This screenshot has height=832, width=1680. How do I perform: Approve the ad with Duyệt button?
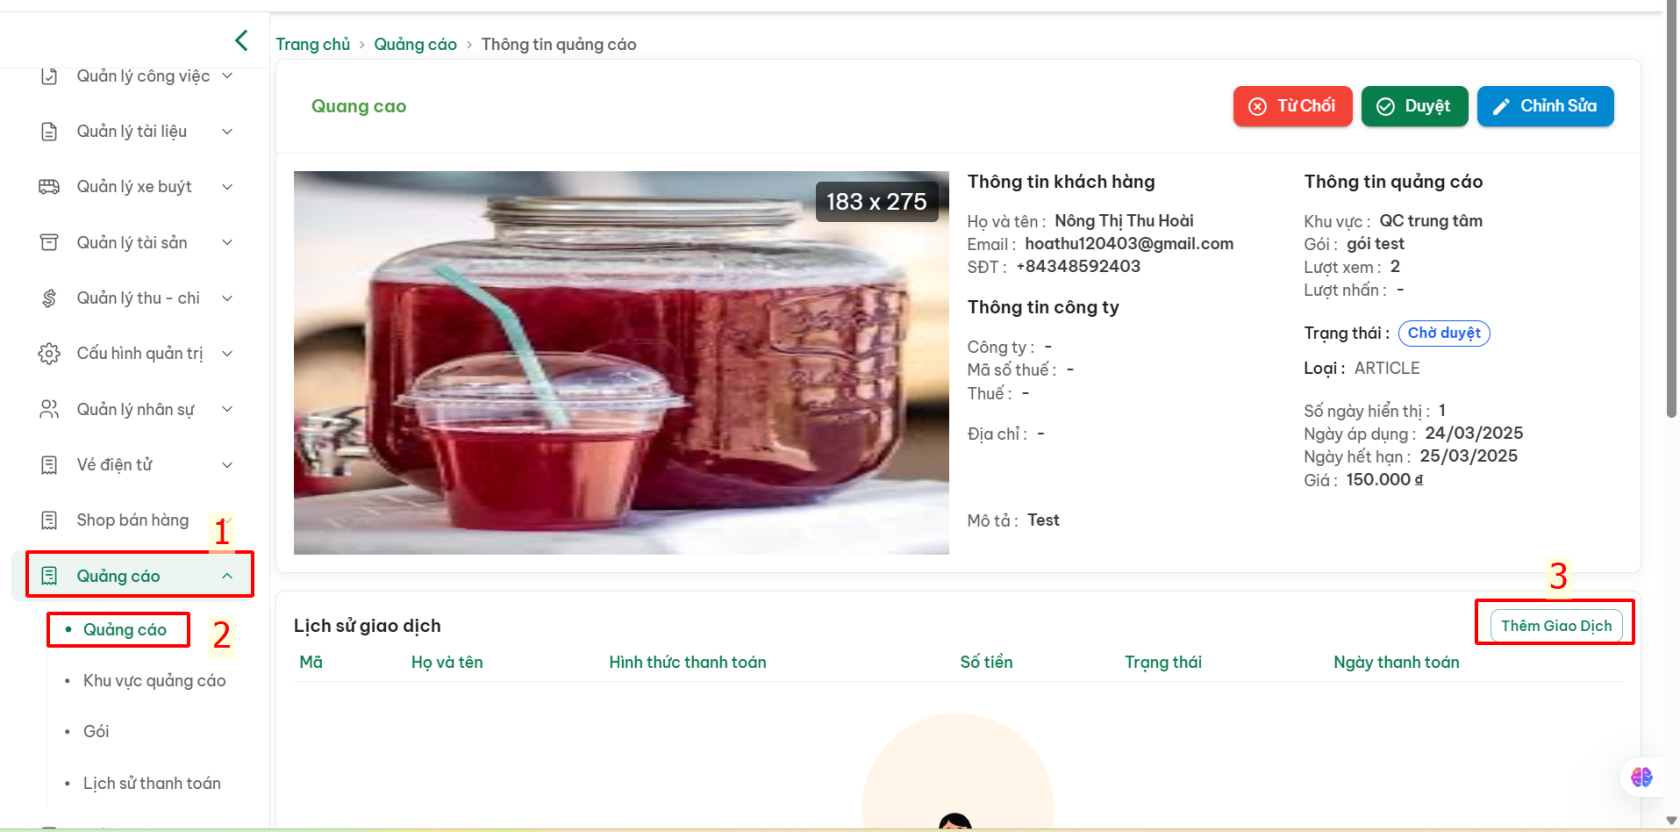(x=1414, y=106)
